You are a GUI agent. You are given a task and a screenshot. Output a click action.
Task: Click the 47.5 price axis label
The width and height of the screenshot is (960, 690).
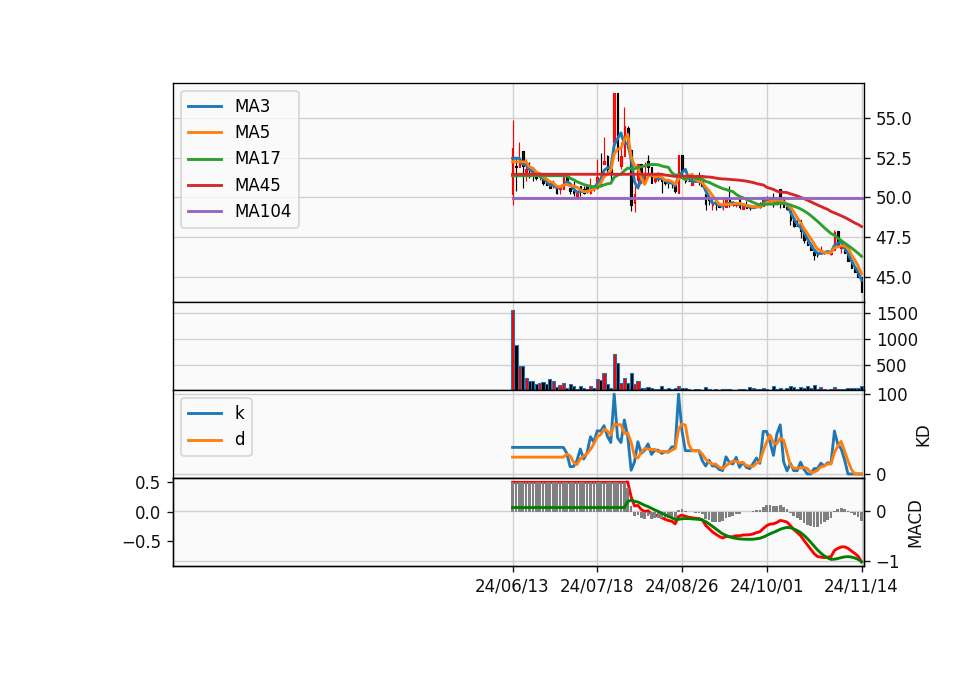tap(893, 238)
